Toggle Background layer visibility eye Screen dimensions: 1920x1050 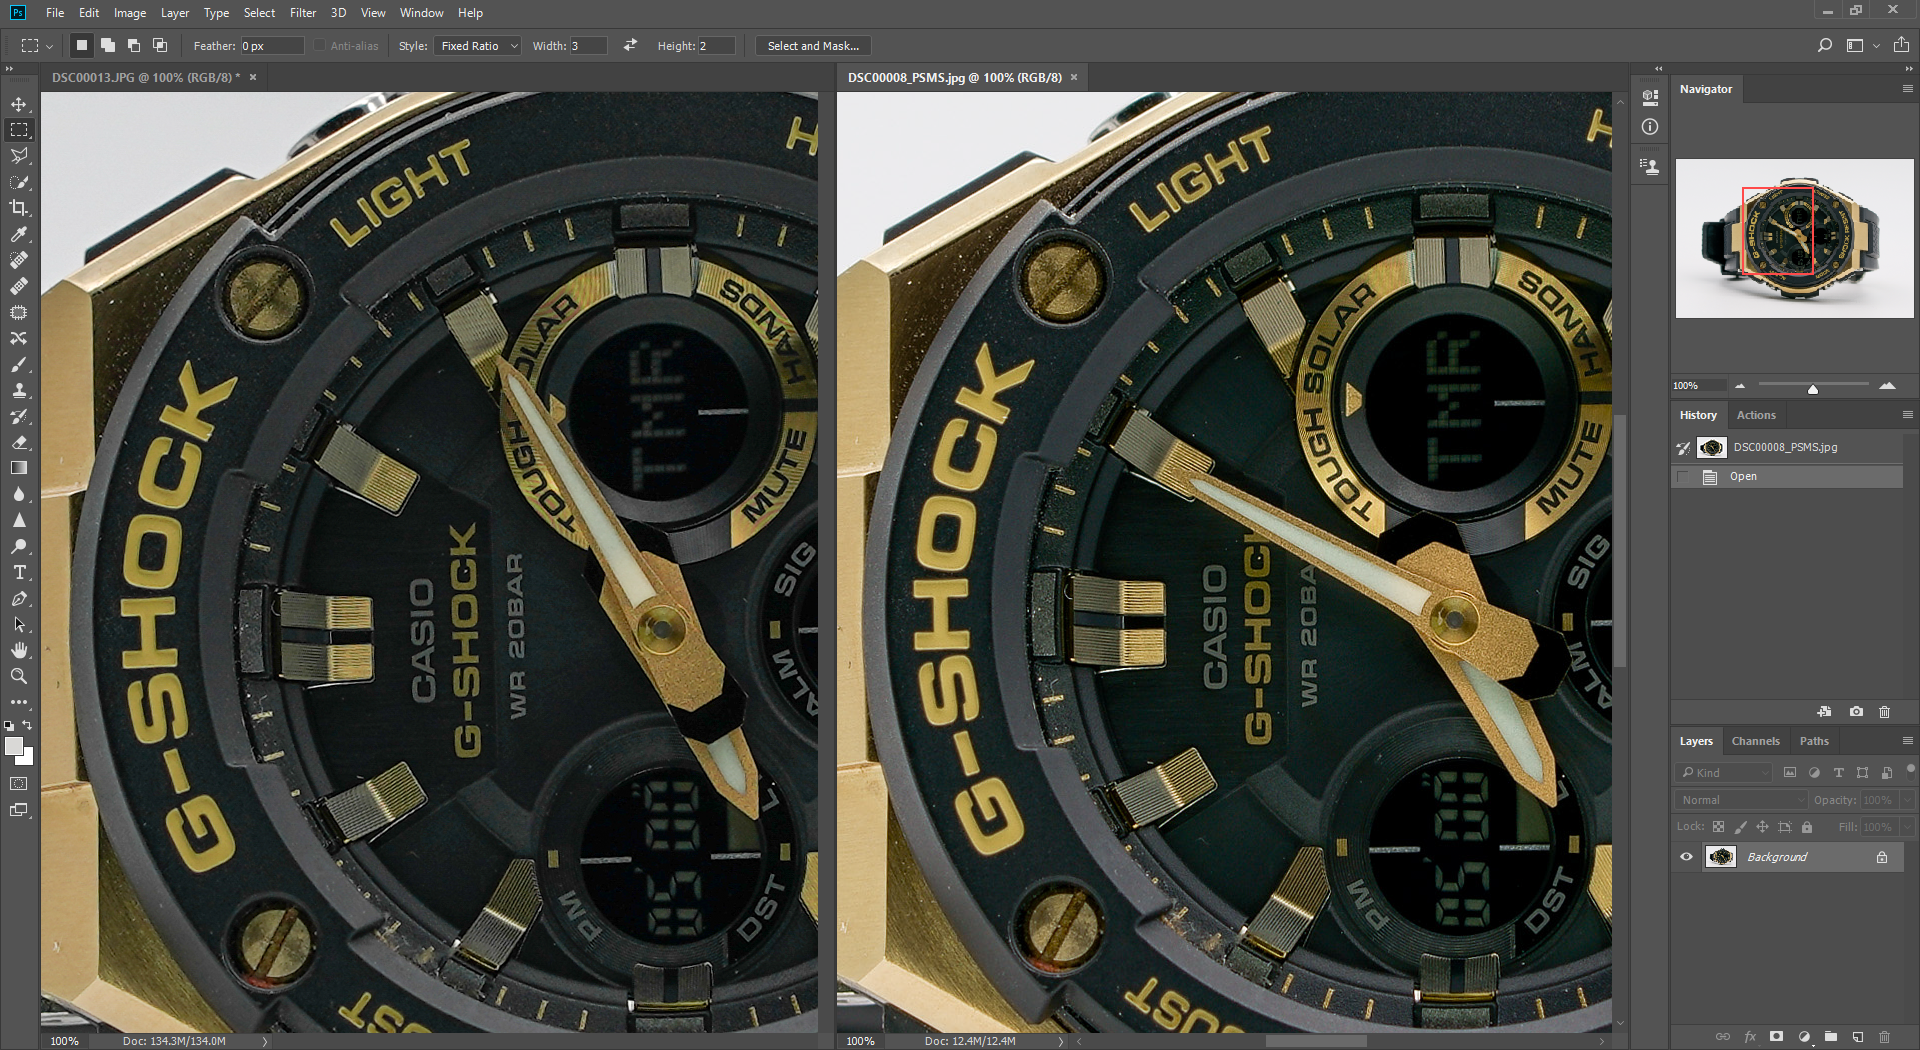coord(1686,857)
